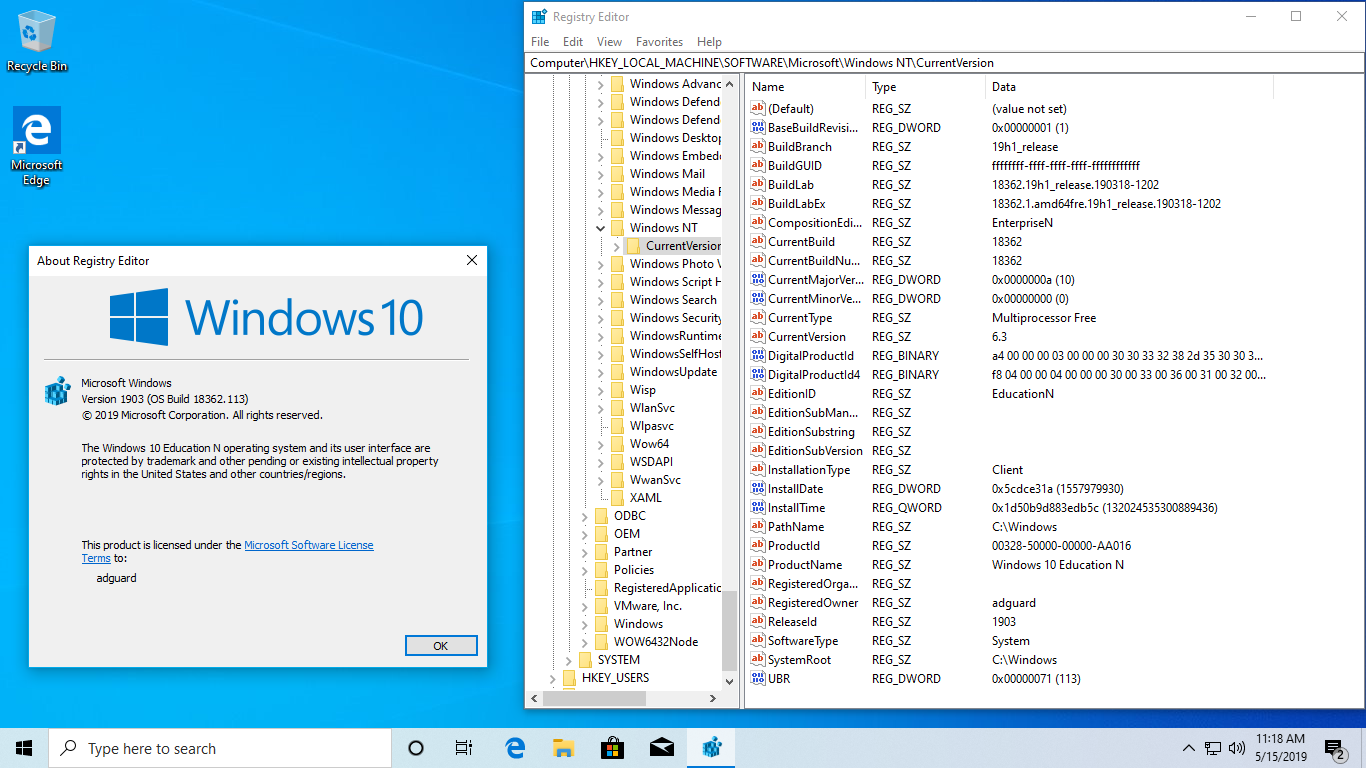This screenshot has height=768, width=1366.
Task: Click Registry Editor taskbar icon
Action: (x=712, y=748)
